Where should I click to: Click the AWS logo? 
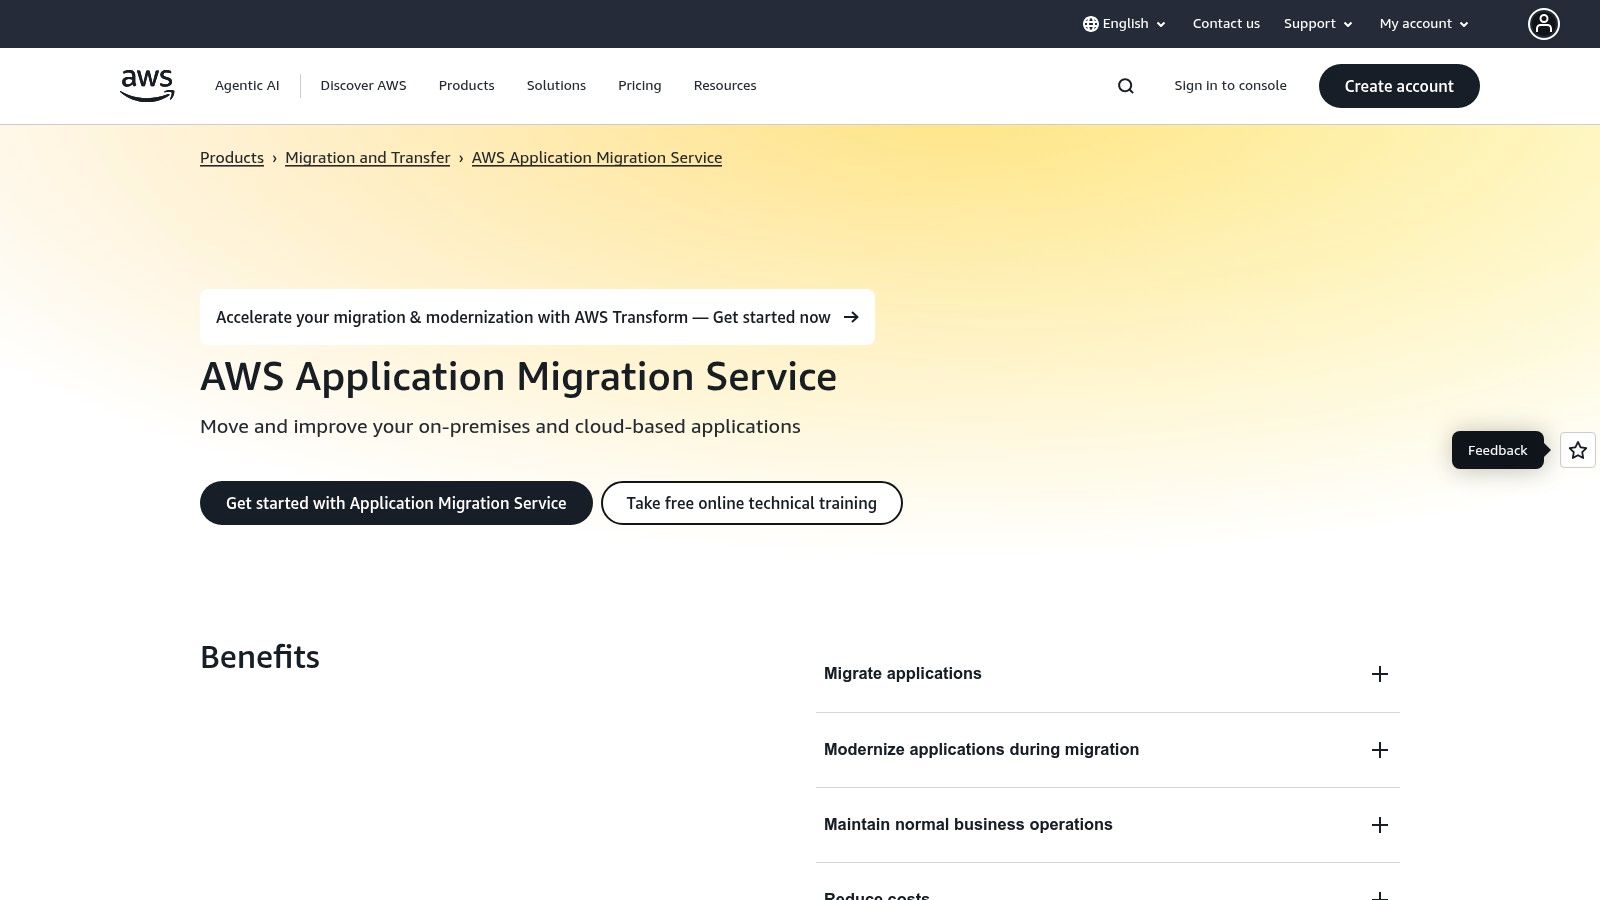[x=147, y=86]
